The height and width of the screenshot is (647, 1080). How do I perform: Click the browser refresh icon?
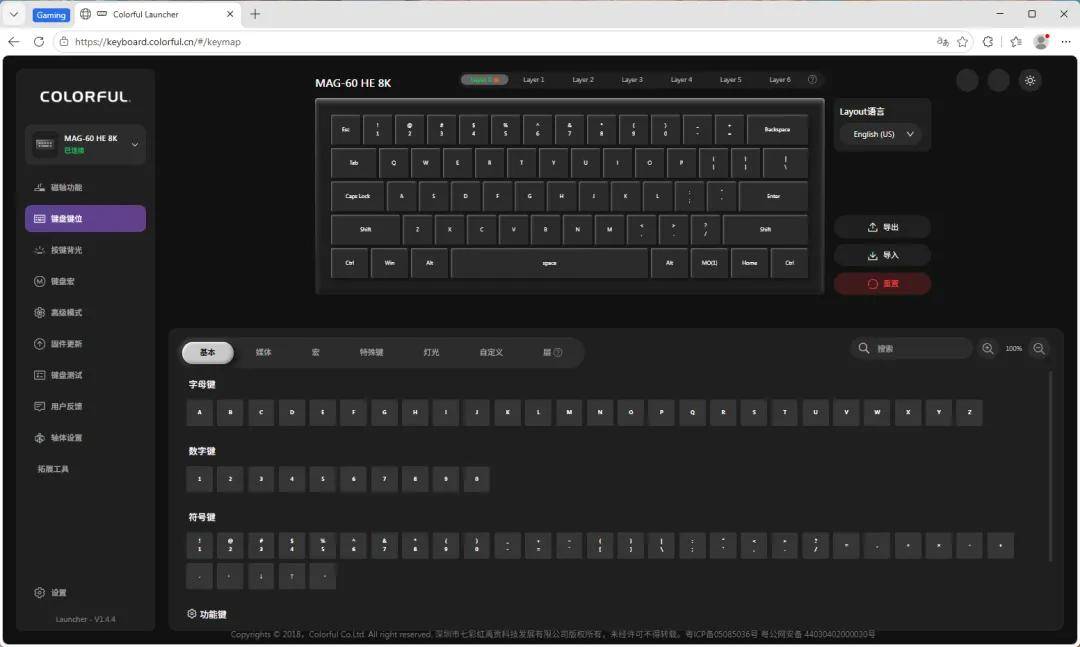(39, 41)
